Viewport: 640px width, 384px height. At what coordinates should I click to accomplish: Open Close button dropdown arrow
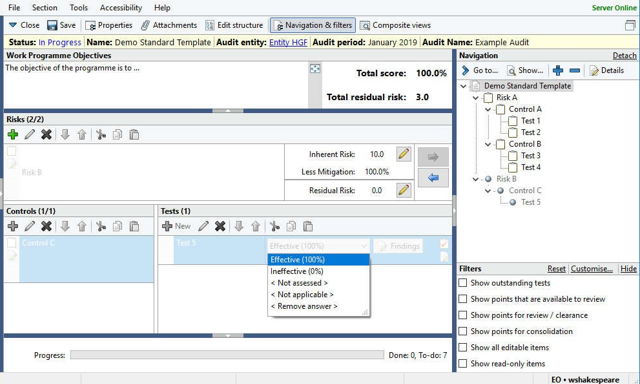tap(13, 25)
